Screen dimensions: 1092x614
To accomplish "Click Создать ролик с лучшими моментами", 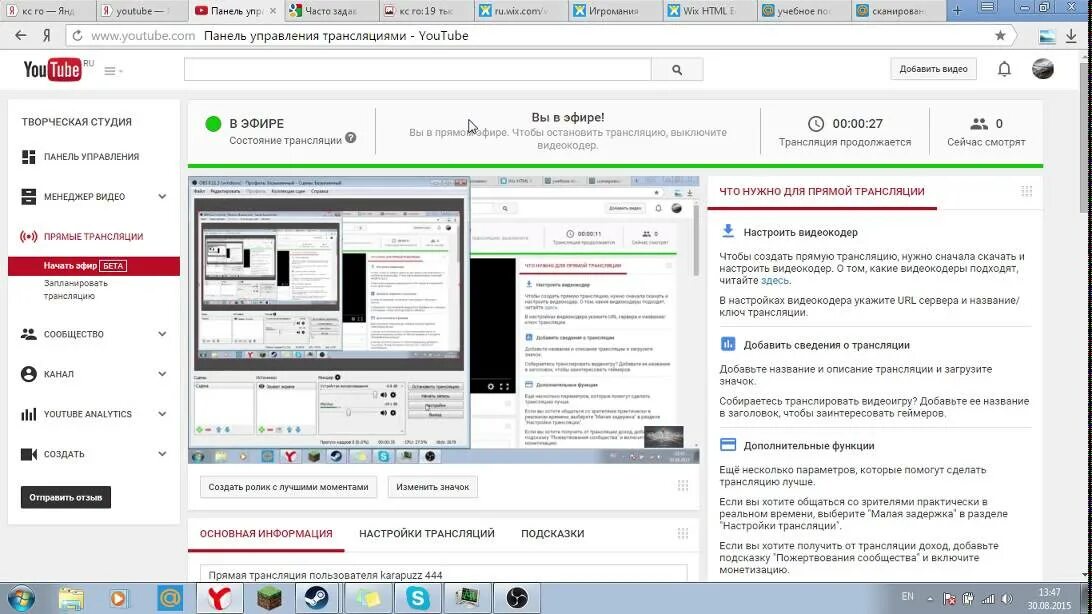I will [288, 487].
